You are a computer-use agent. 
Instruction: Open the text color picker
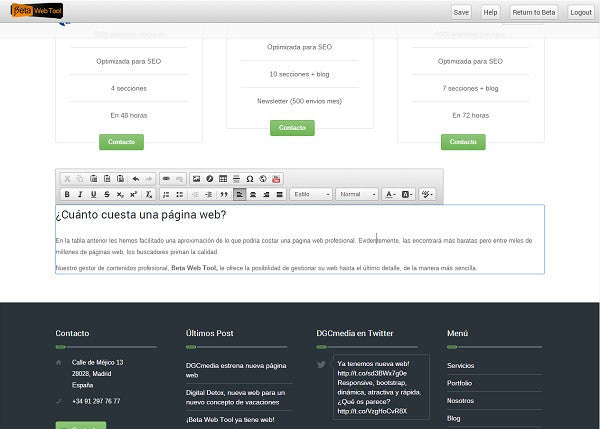point(390,194)
